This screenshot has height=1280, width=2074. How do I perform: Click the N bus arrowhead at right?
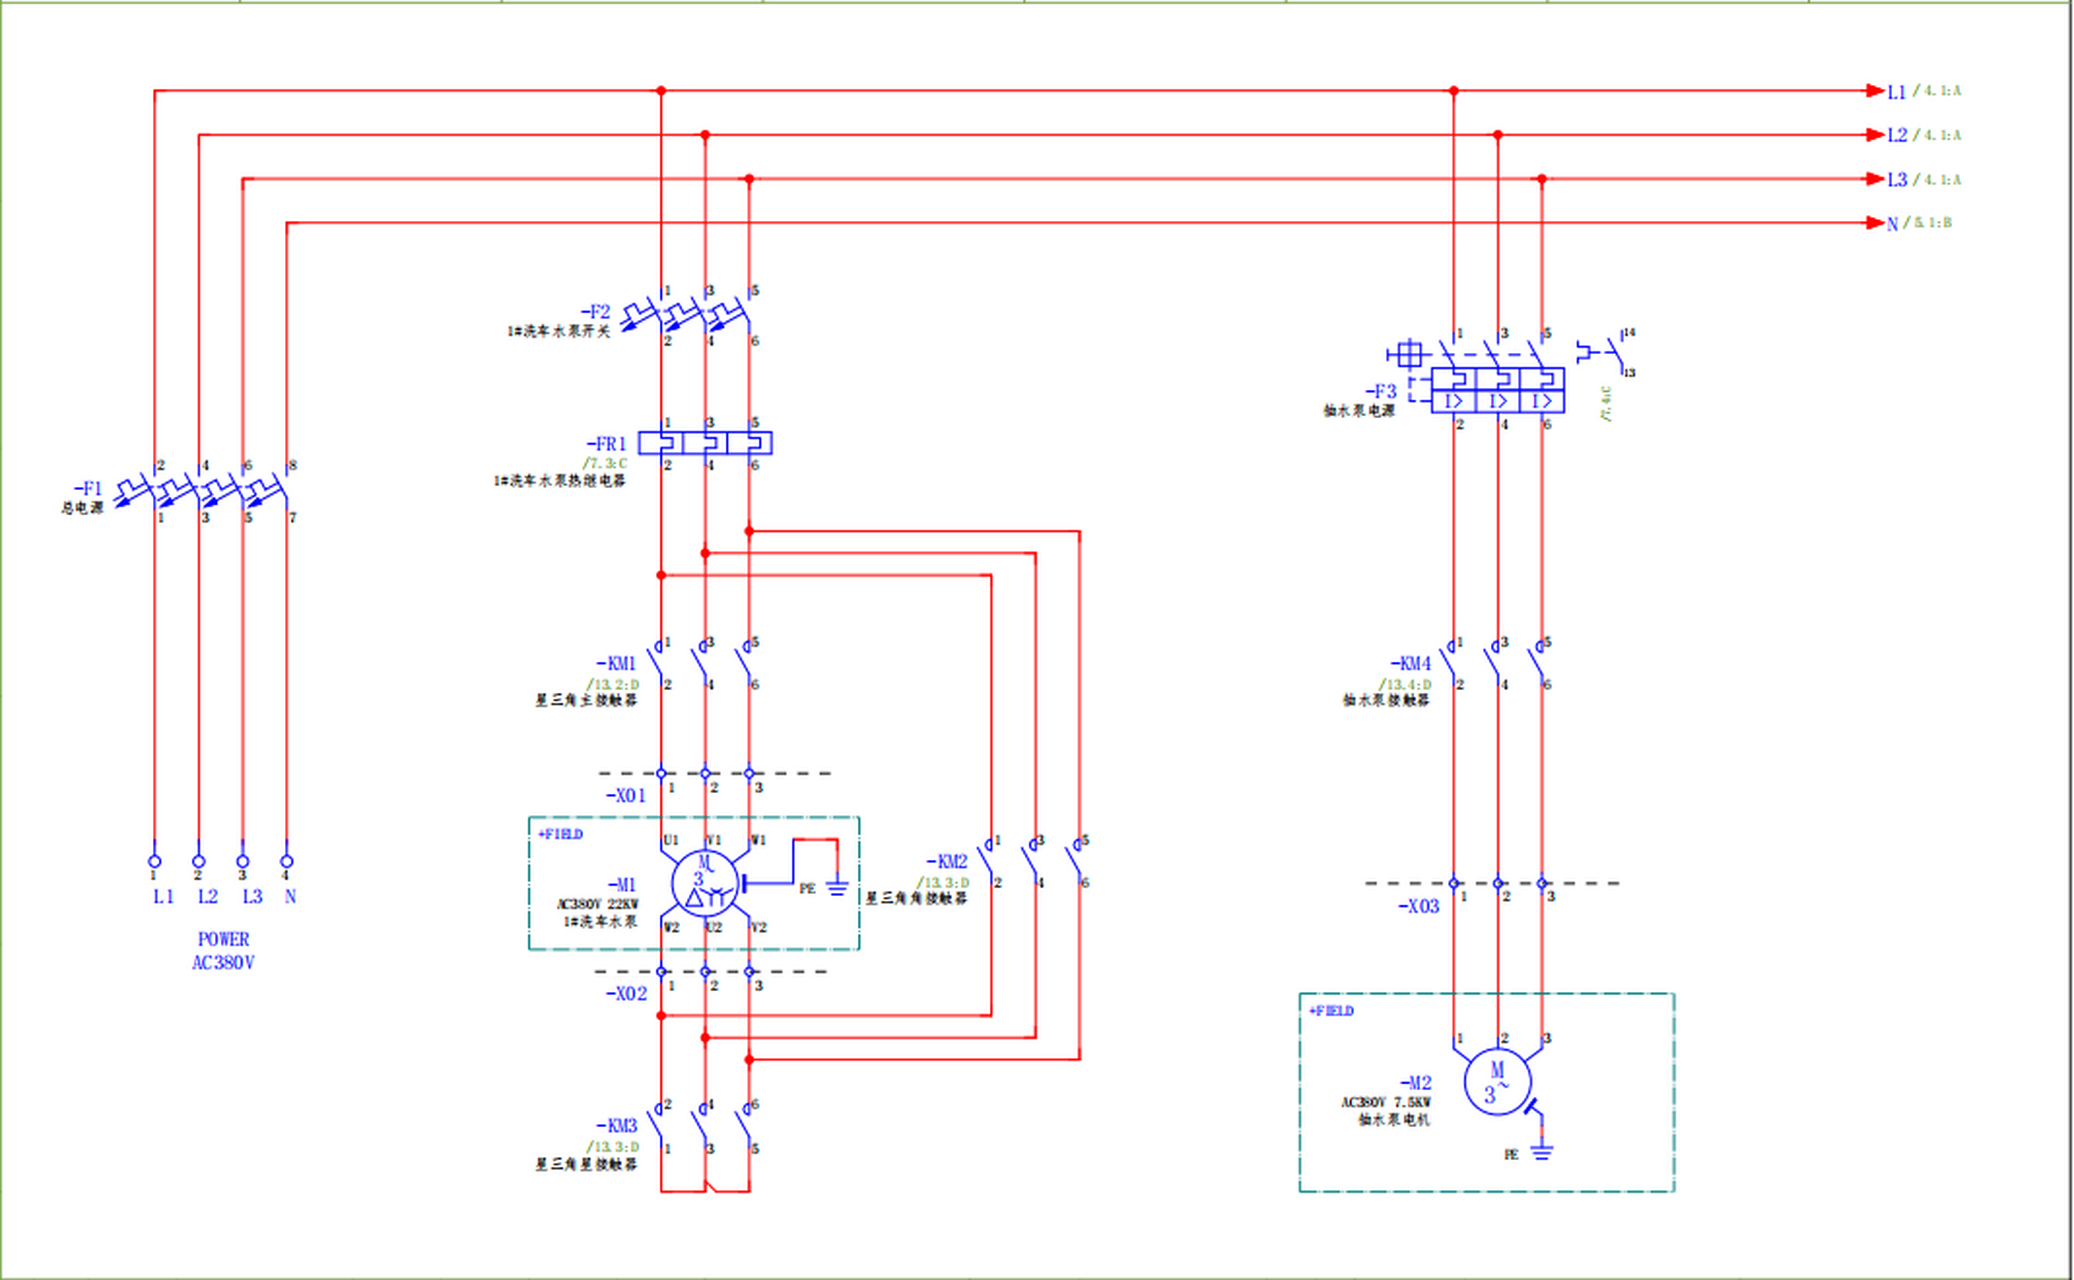tap(1875, 223)
